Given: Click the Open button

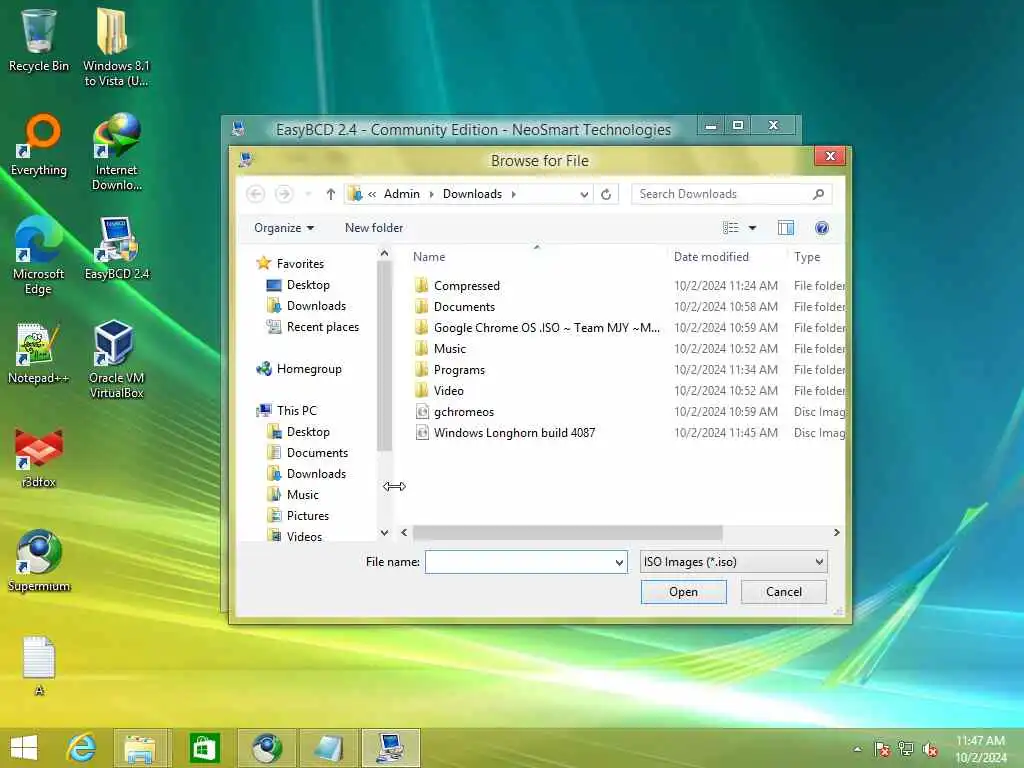Looking at the screenshot, I should 683,592.
